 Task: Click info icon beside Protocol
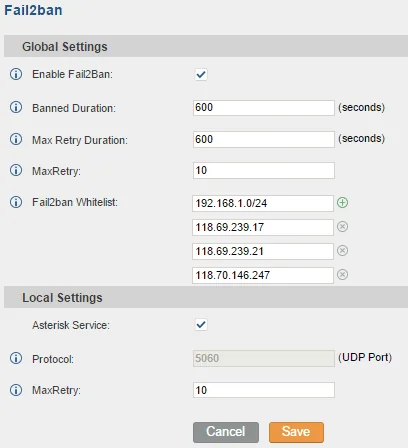click(x=16, y=358)
